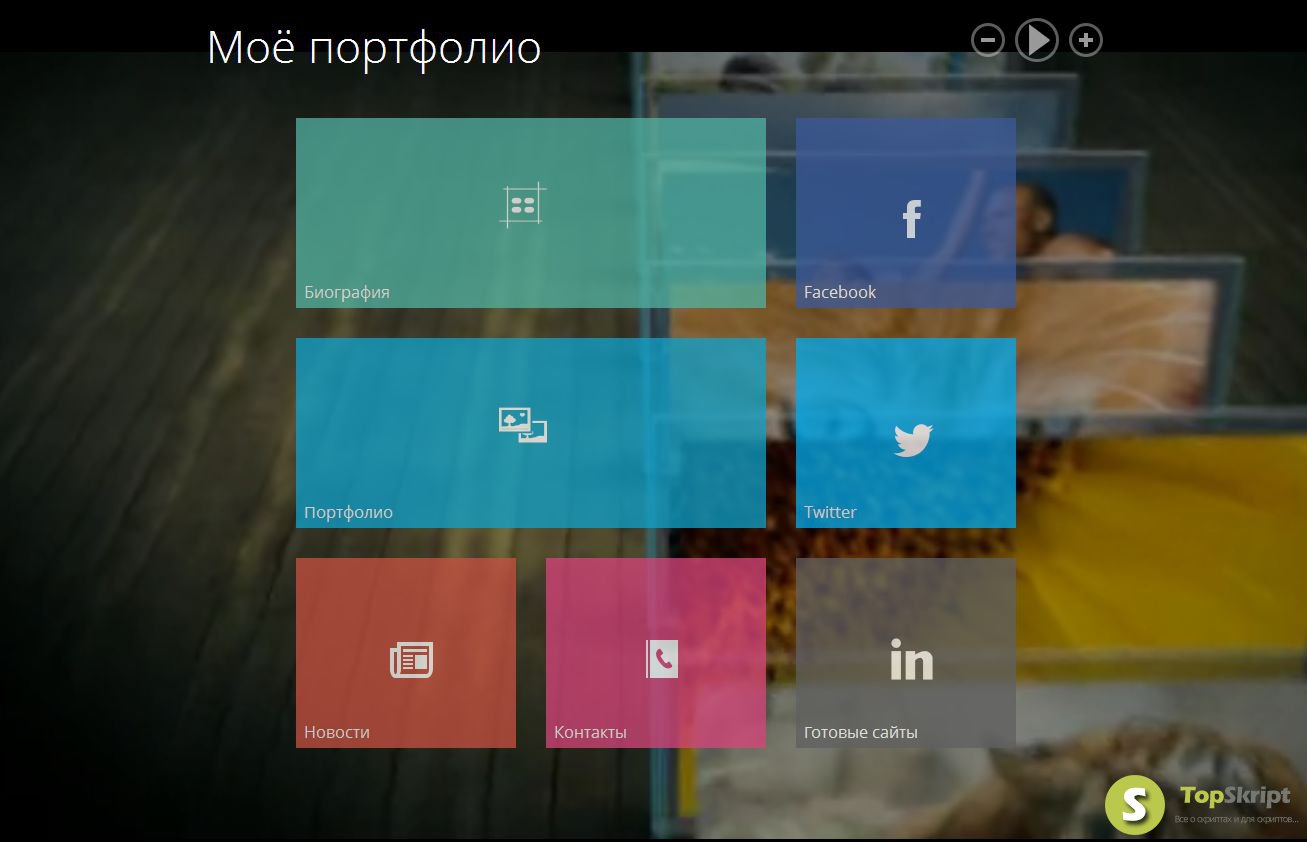
Task: Open the Портфолио tile label
Action: 348,512
